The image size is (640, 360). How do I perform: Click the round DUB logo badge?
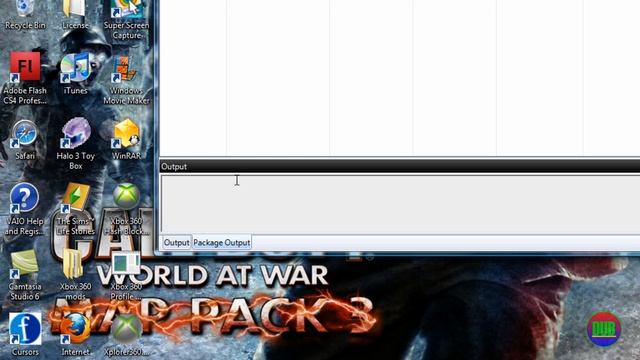click(x=604, y=329)
